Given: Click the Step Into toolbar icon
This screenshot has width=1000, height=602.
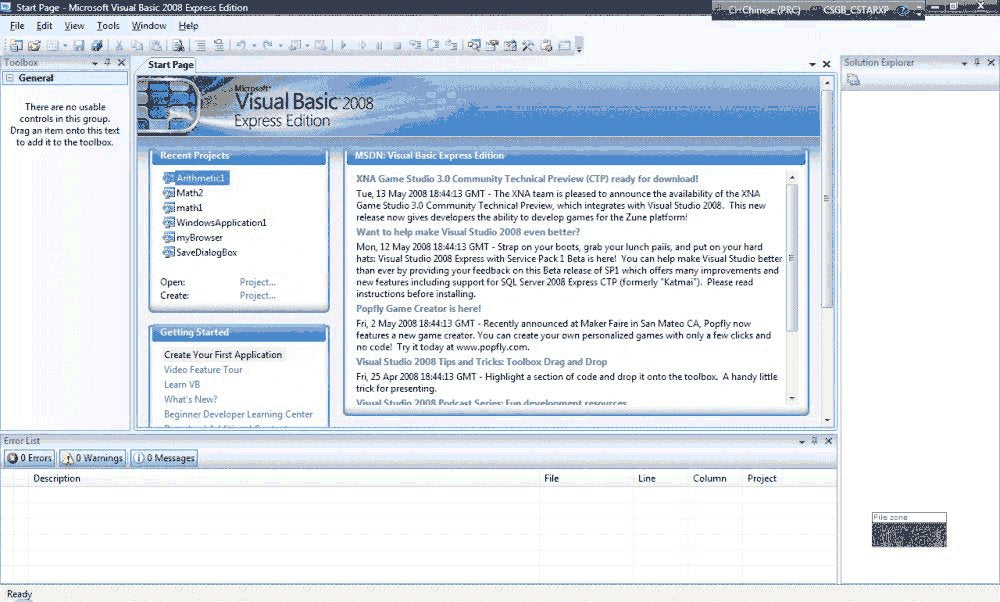Looking at the screenshot, I should [415, 45].
